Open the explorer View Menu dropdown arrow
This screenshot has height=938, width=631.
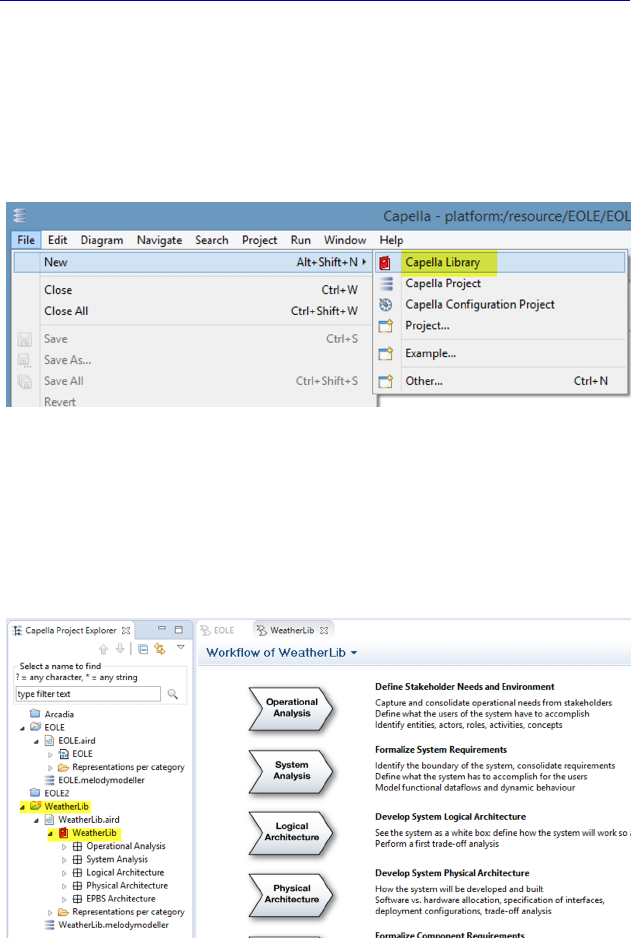(181, 647)
